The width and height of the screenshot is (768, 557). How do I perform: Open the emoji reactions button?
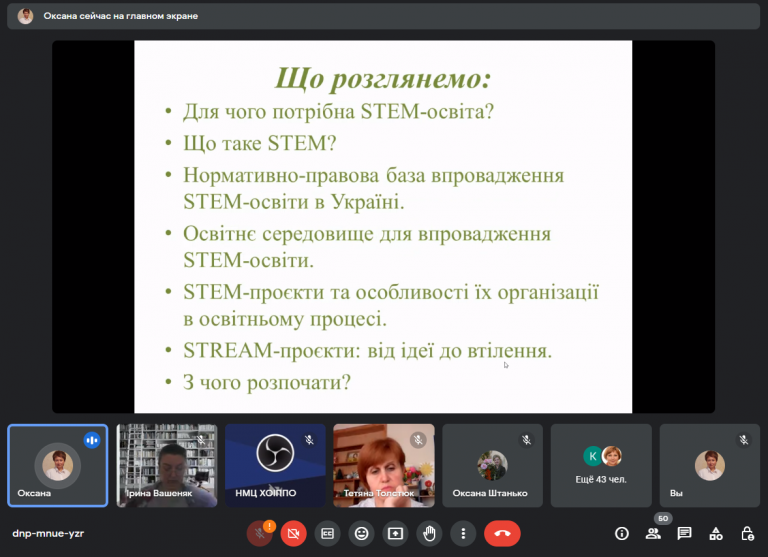[361, 533]
